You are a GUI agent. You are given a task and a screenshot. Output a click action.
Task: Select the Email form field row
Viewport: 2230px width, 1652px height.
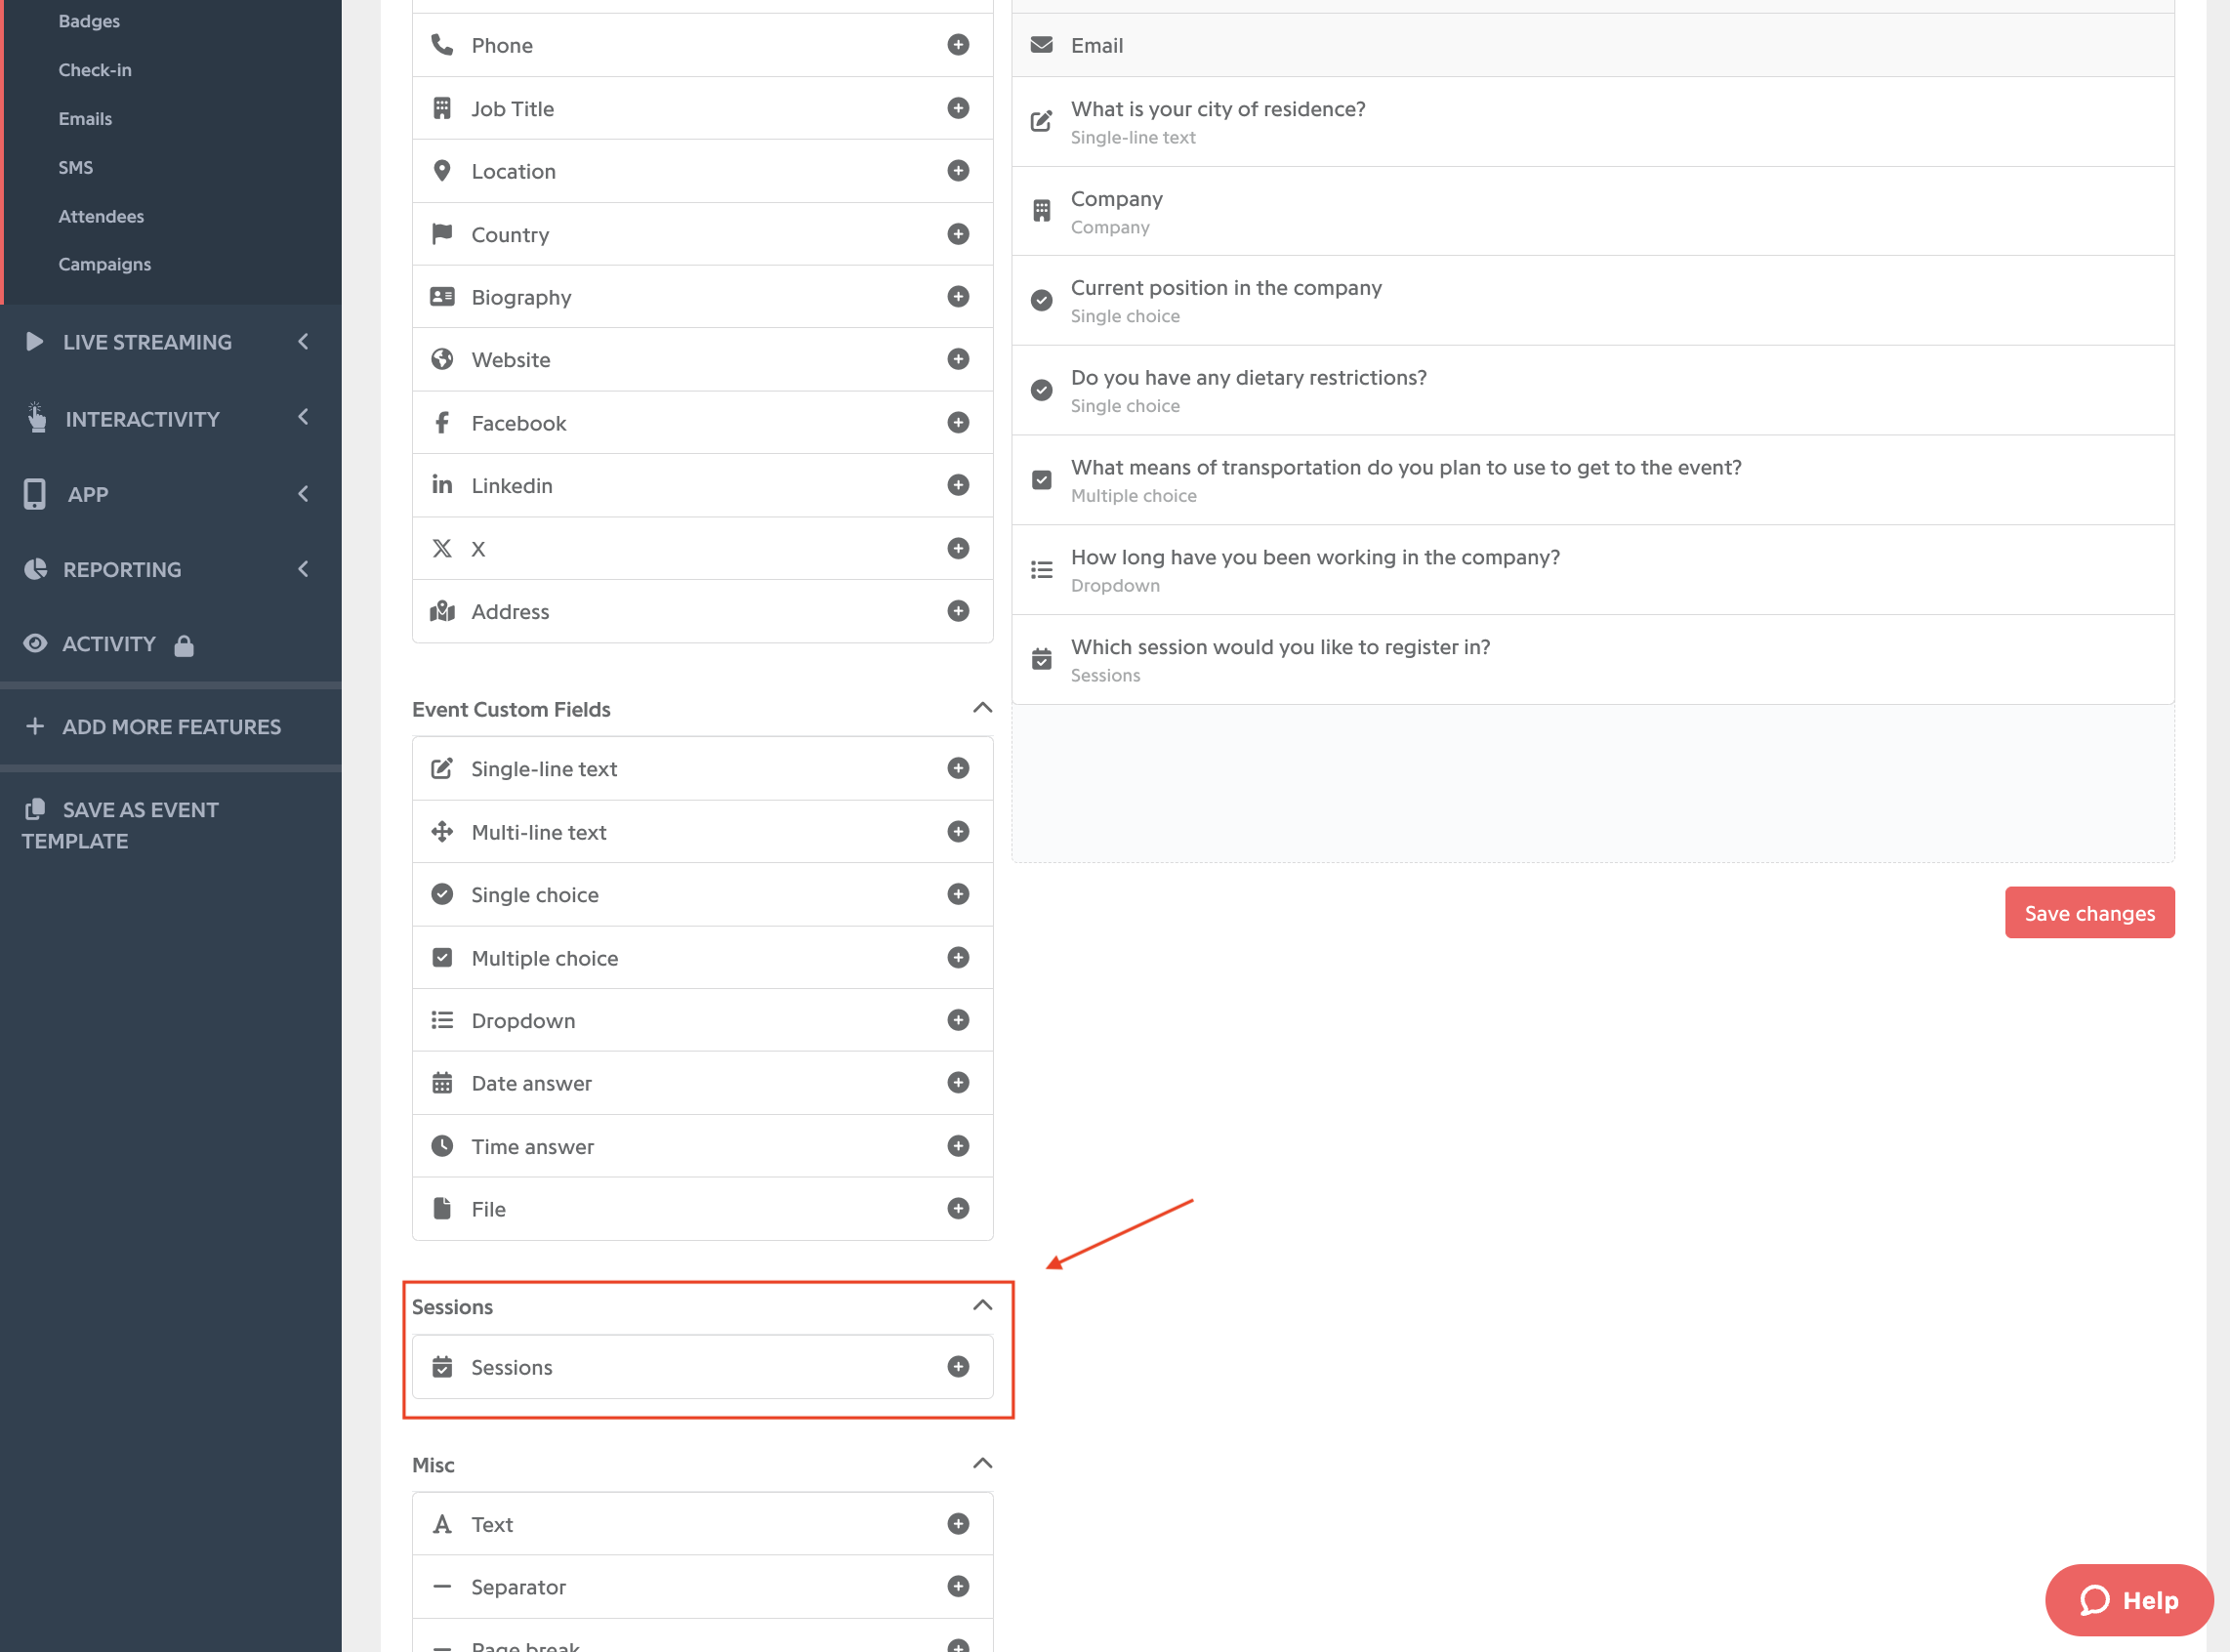pyautogui.click(x=1593, y=45)
